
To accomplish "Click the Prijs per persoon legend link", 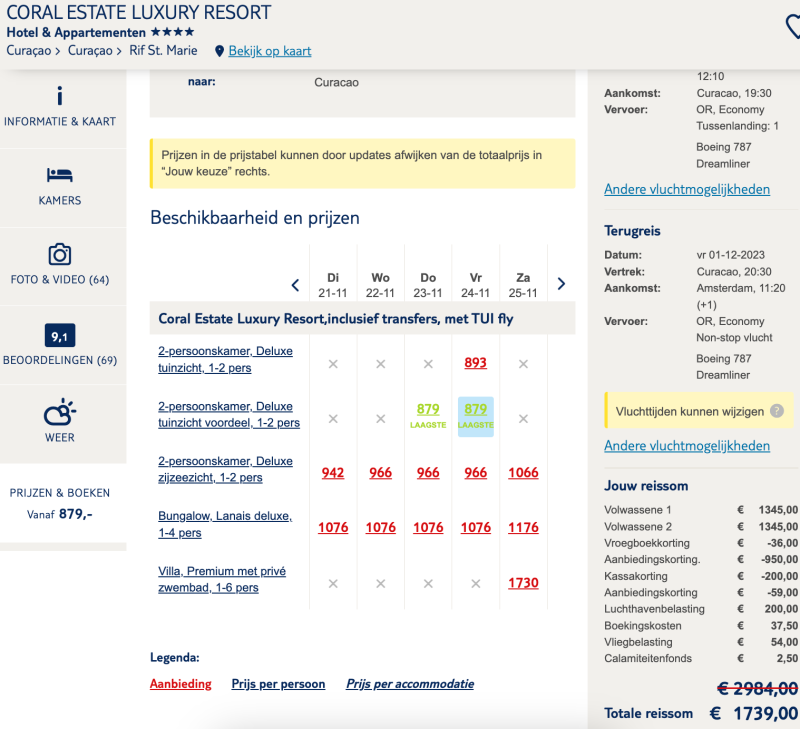I will (x=278, y=684).
